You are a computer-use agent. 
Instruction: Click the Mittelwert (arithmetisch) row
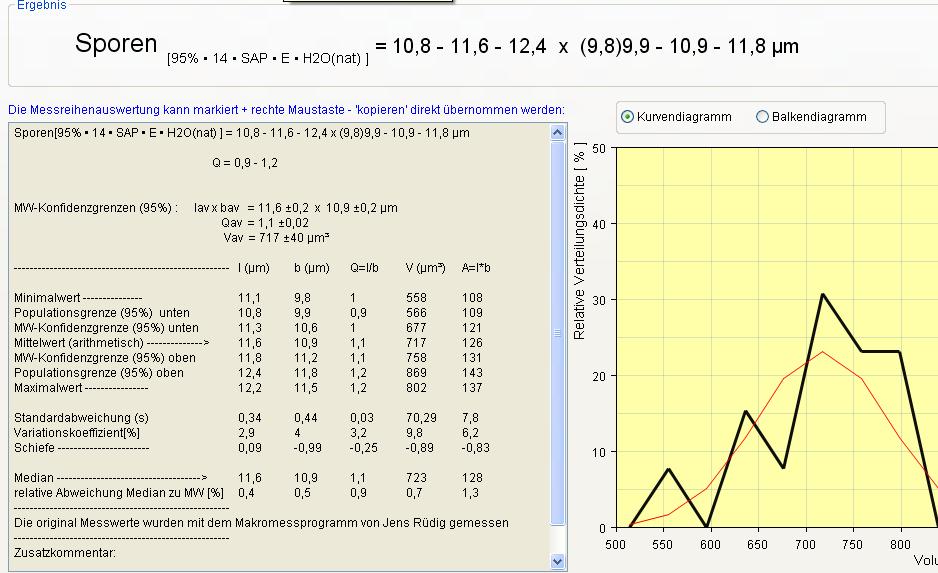pyautogui.click(x=112, y=342)
